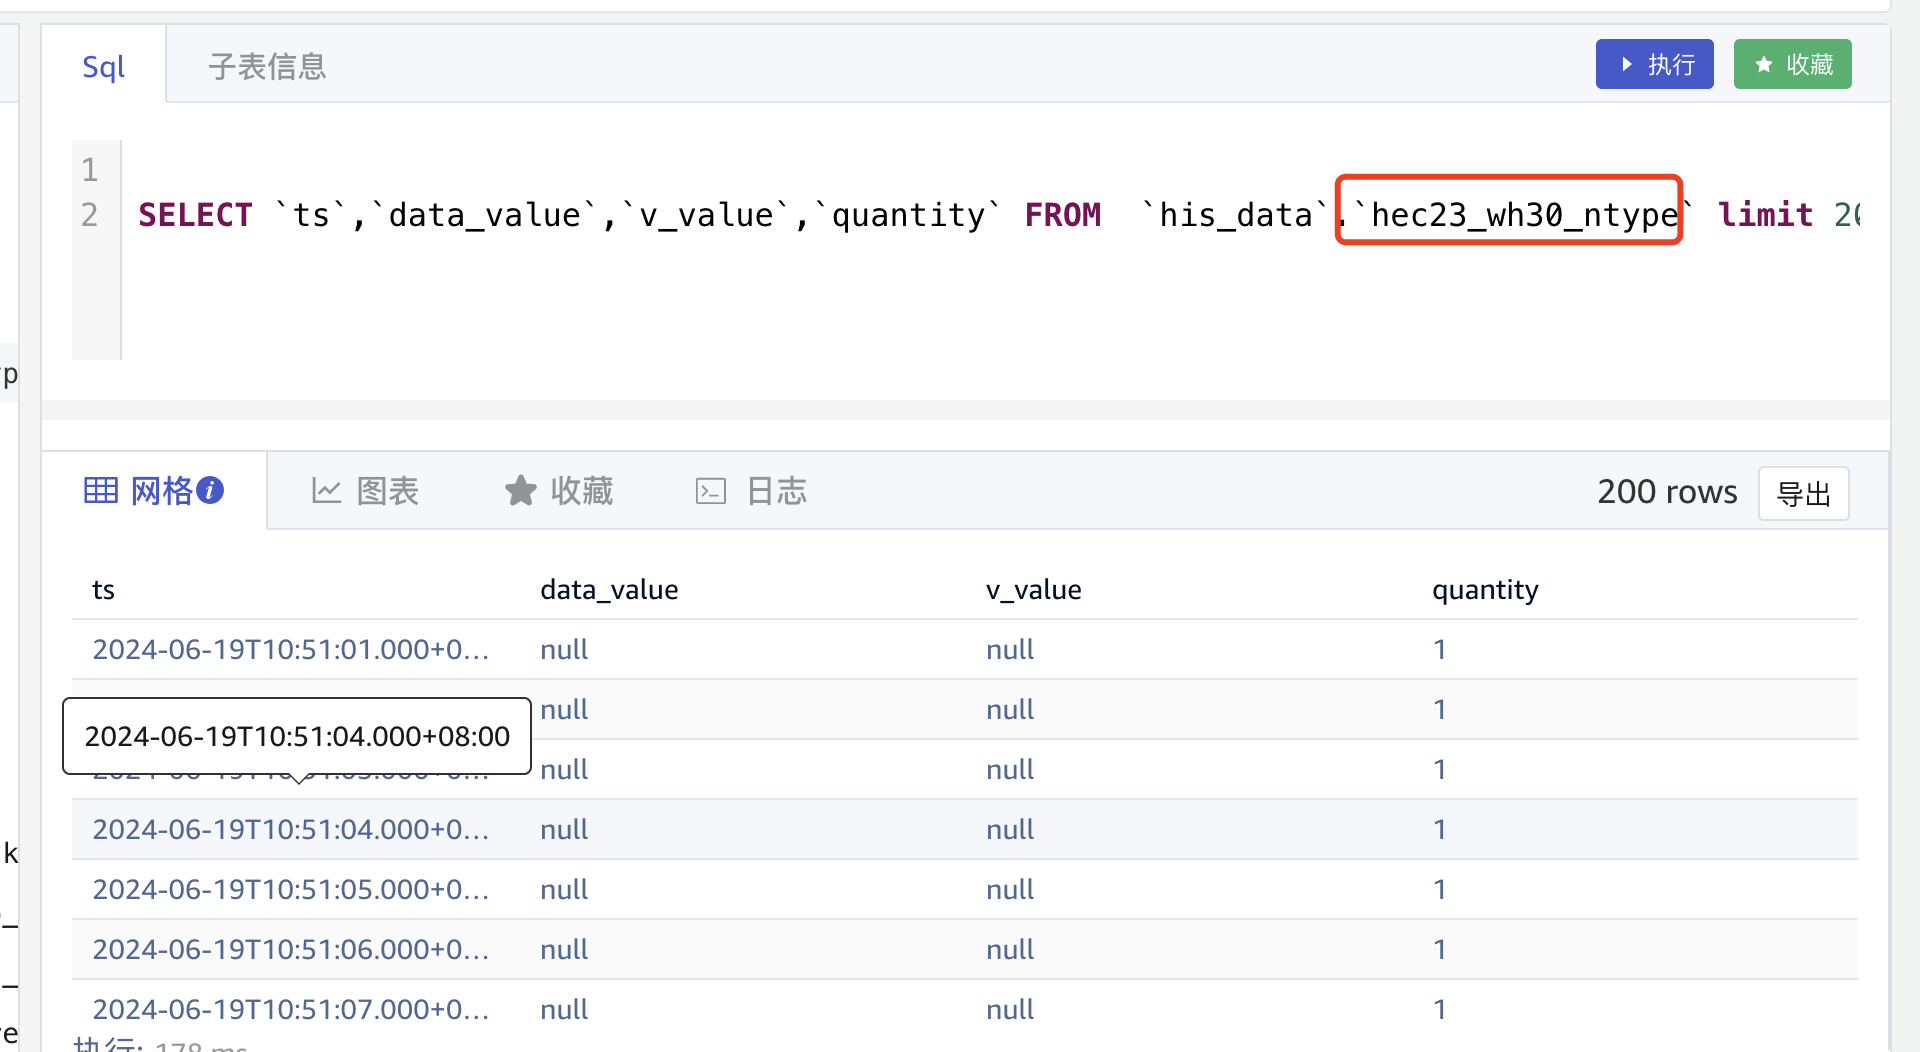Image resolution: width=1920 pixels, height=1052 pixels.
Task: Select timestamp cell 2024-06-19T10:51:05.000
Action: (291, 890)
